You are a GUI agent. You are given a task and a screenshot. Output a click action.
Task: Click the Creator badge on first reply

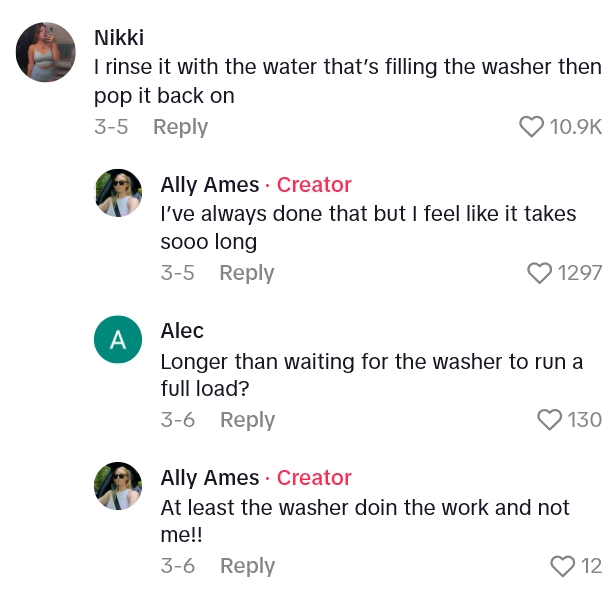click(x=314, y=184)
